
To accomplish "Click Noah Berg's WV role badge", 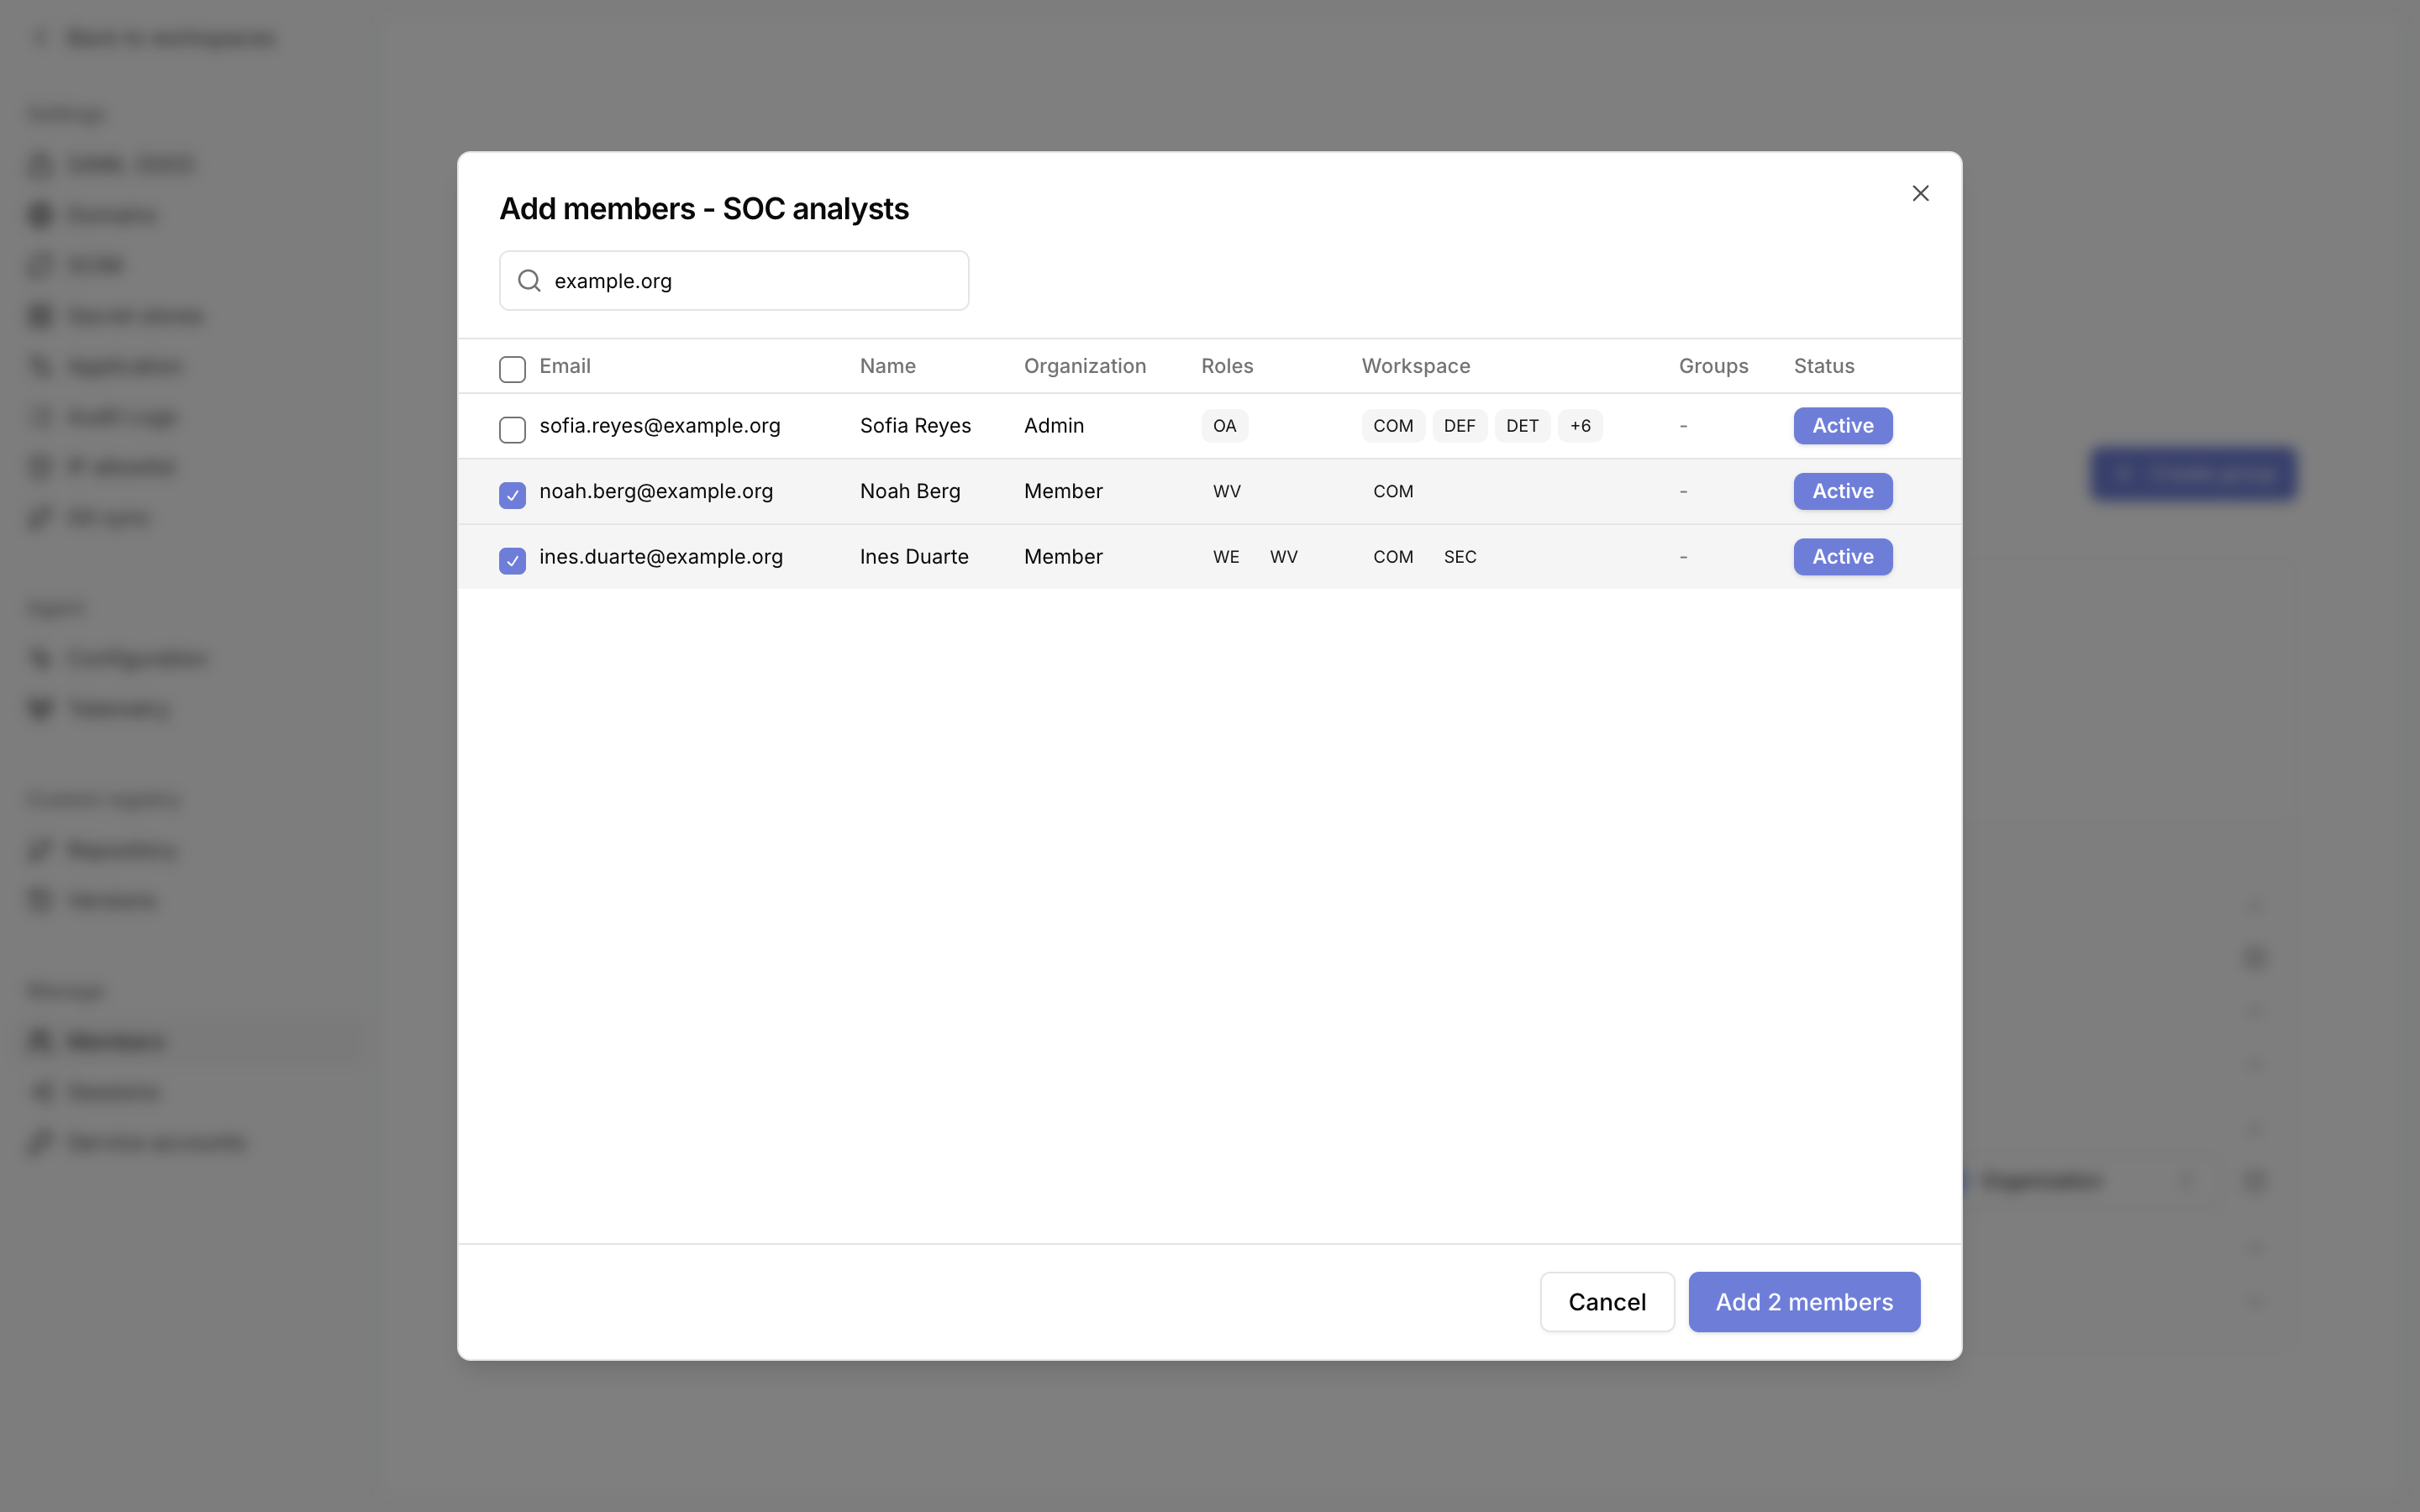I will point(1226,491).
